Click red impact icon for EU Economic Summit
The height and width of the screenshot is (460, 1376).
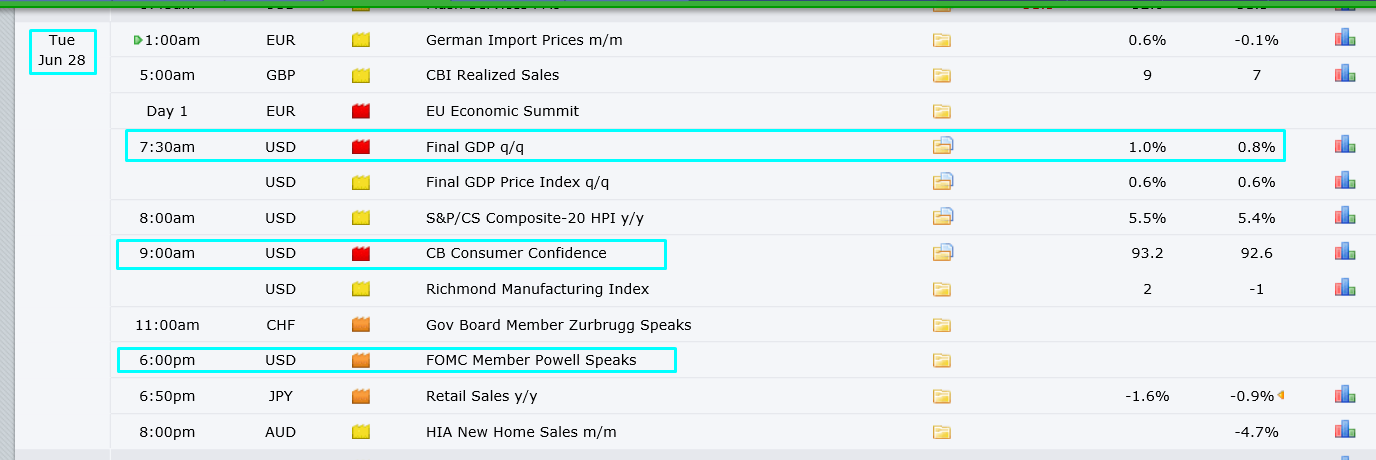pos(361,111)
